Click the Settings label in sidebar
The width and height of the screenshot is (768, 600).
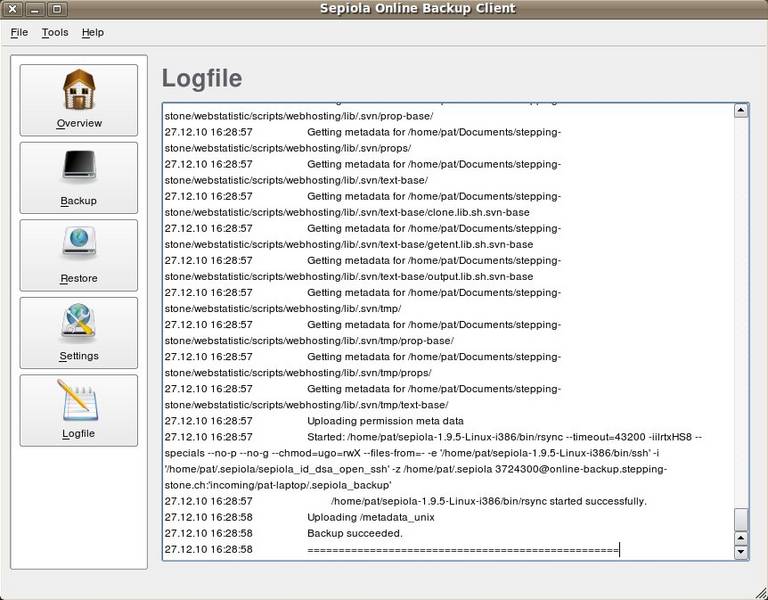tap(79, 356)
